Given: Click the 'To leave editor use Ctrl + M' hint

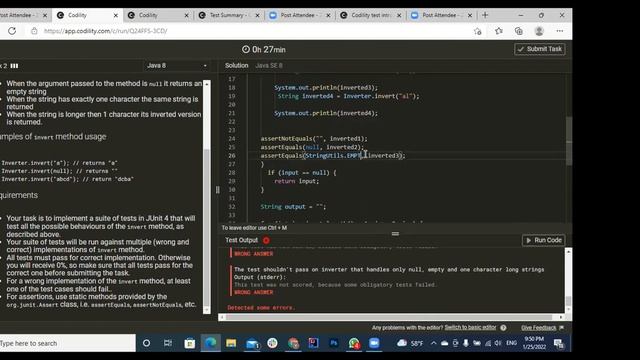Looking at the screenshot, I should click(254, 228).
